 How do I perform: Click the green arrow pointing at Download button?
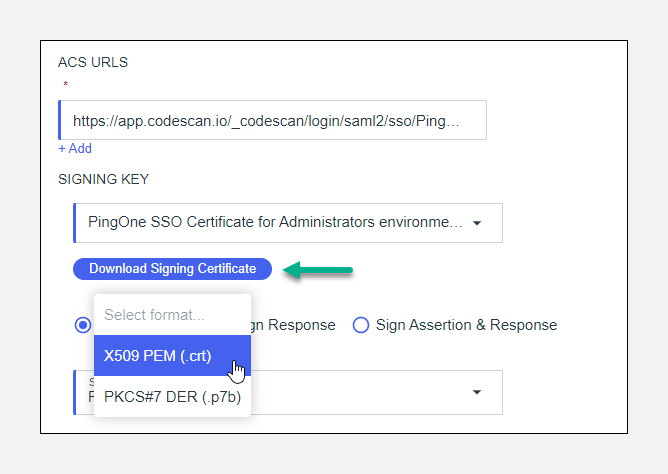[318, 268]
